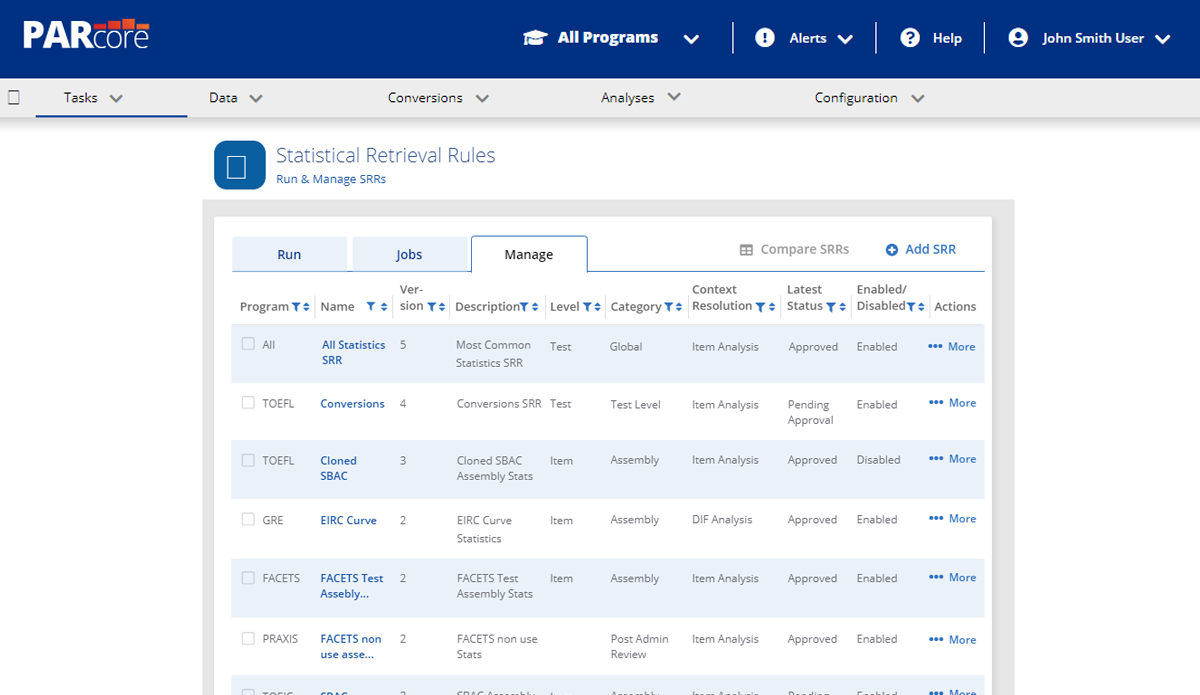Select the GRE EIRC Curve row checkbox
The width and height of the screenshot is (1200, 695).
click(x=248, y=520)
